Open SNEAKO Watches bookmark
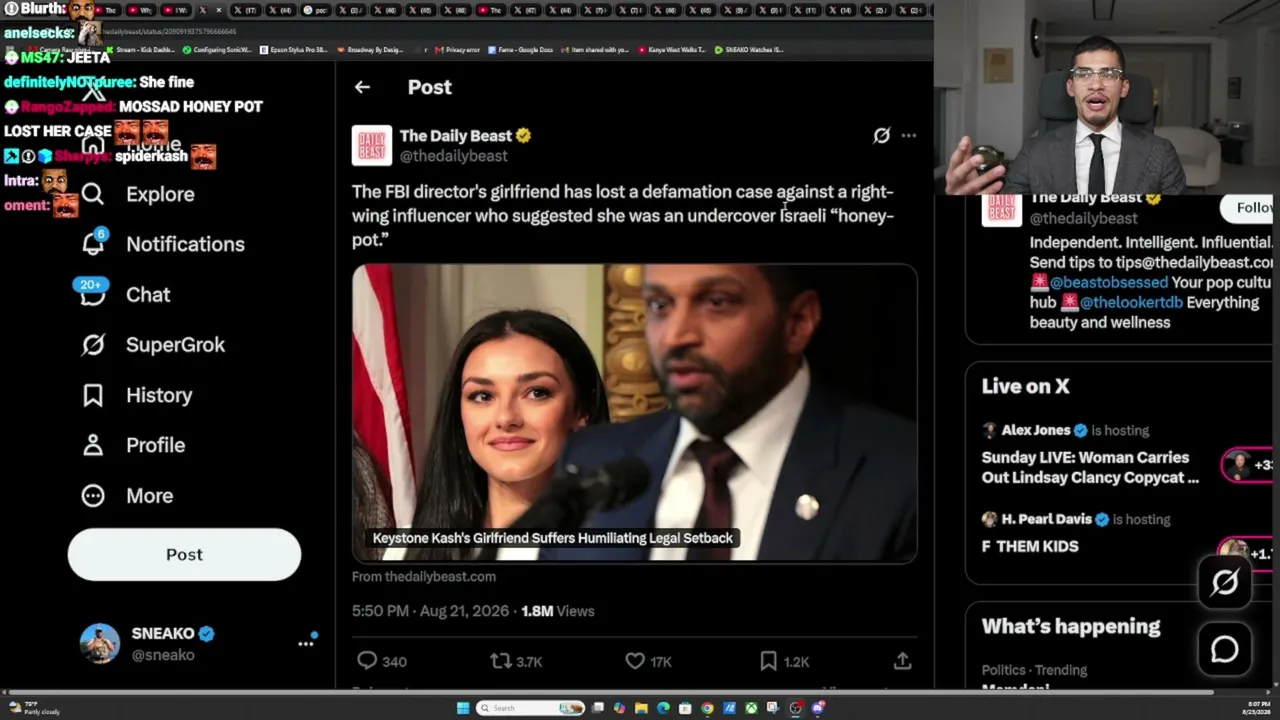Screen dimensions: 1280x720 [x=749, y=49]
